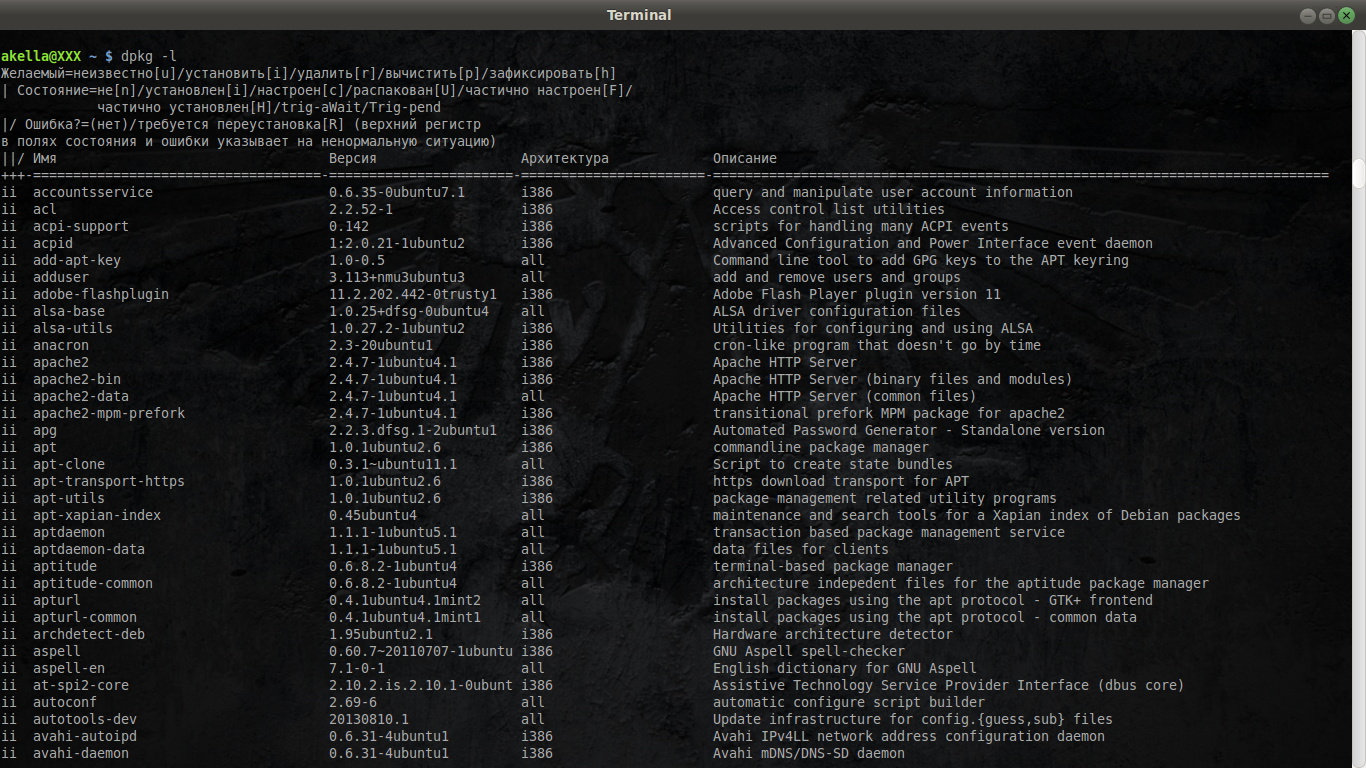Image resolution: width=1366 pixels, height=768 pixels.
Task: Click version '0.3.1~ubuntu11.1'
Action: (x=393, y=464)
